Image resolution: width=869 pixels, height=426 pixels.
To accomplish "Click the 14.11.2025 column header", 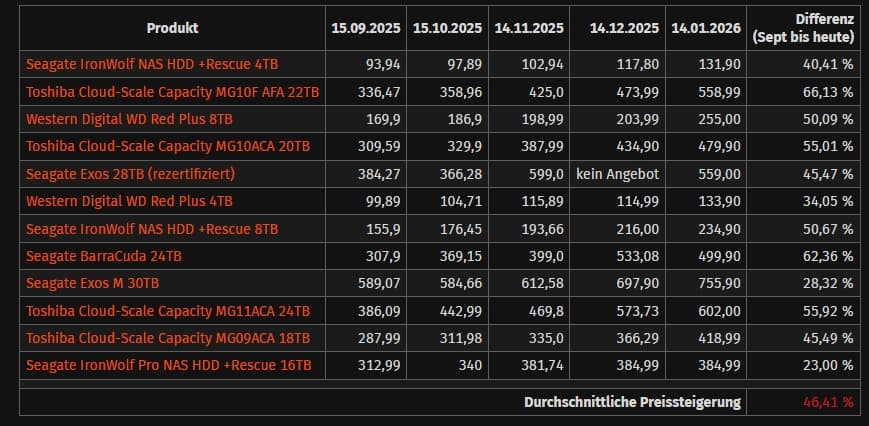I will point(525,28).
